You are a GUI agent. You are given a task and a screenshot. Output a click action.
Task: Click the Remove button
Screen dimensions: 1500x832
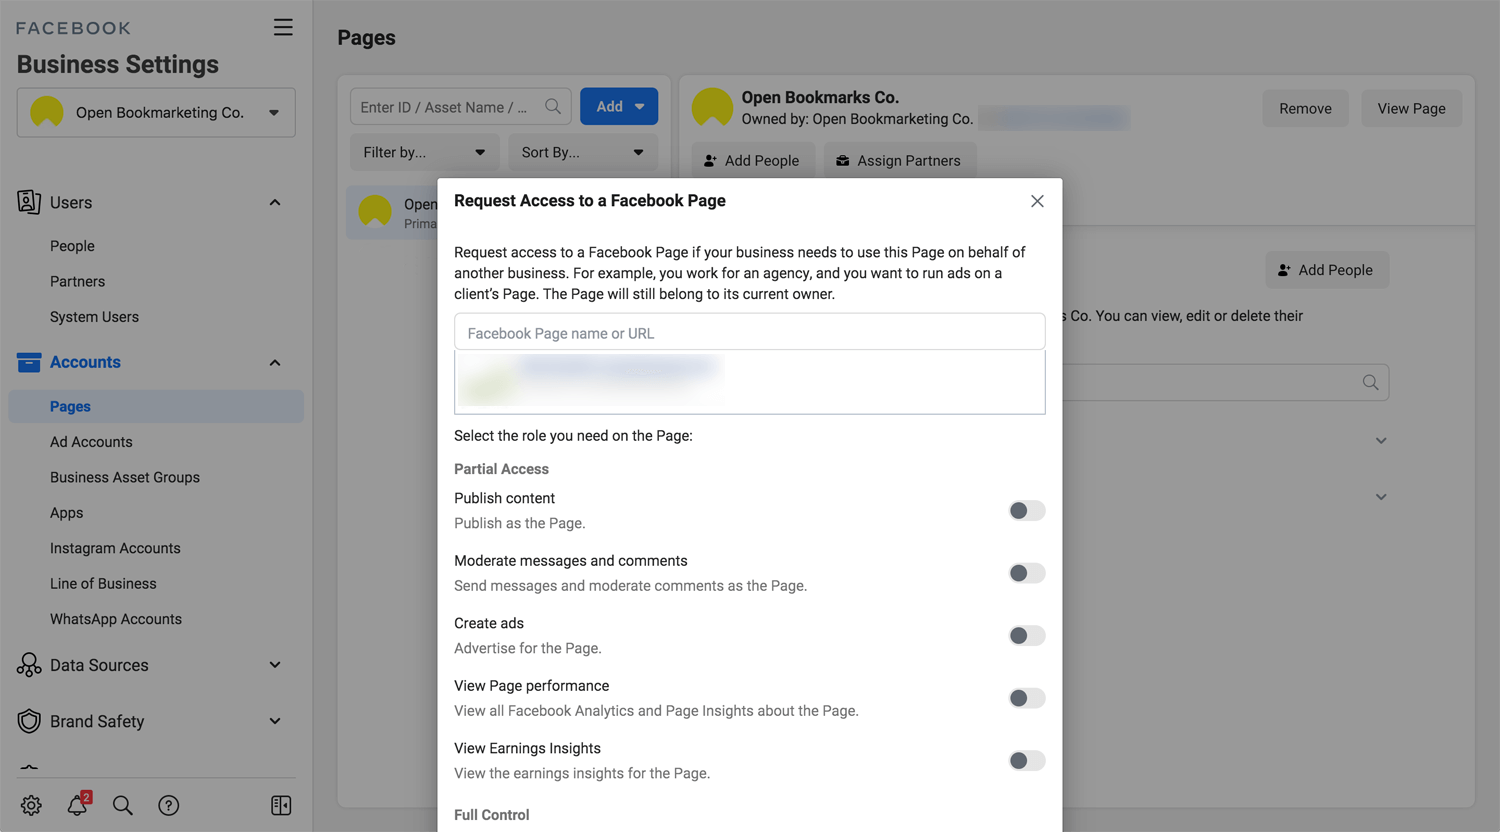point(1305,108)
